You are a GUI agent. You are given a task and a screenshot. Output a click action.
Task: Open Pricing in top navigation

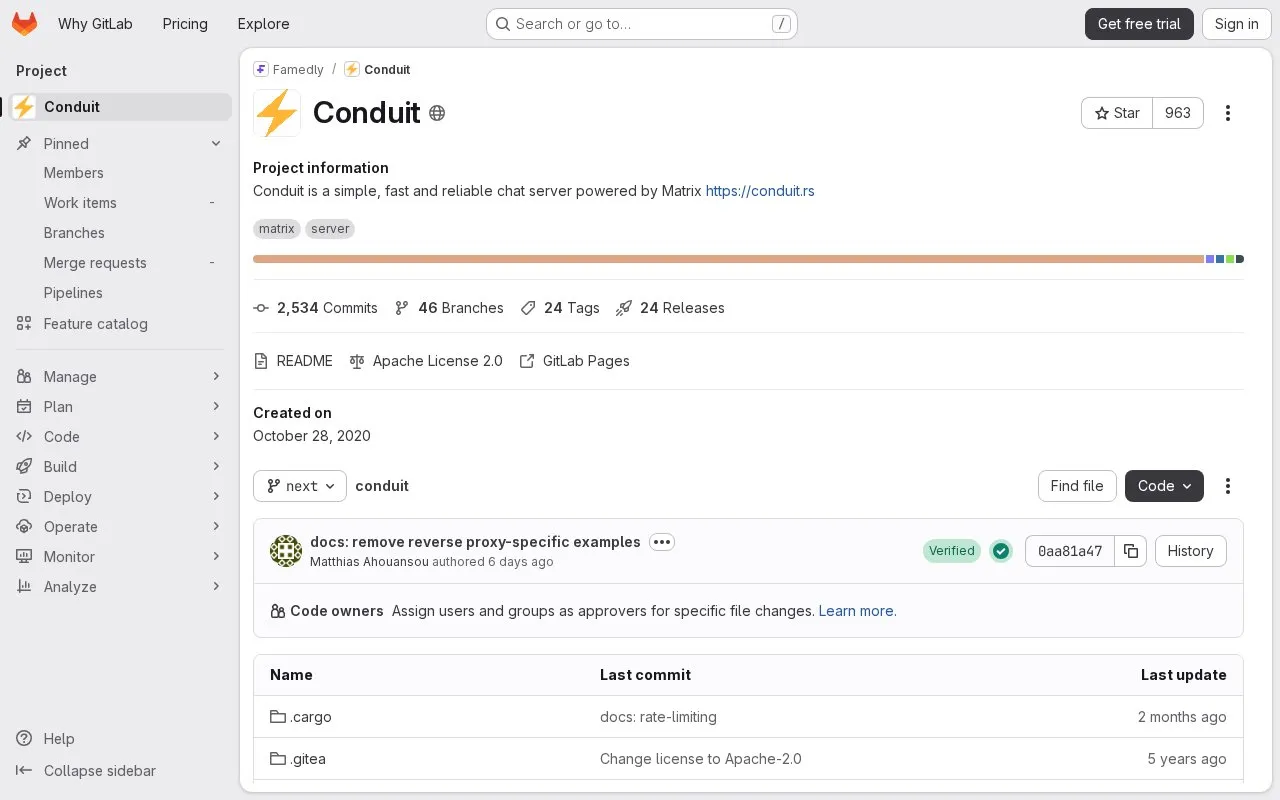coord(185,24)
